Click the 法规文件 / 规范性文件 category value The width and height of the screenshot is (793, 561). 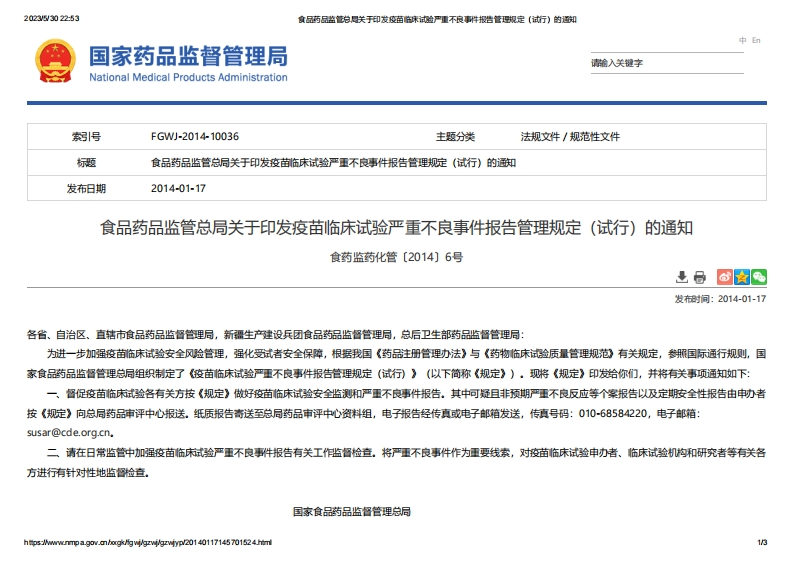tap(570, 136)
